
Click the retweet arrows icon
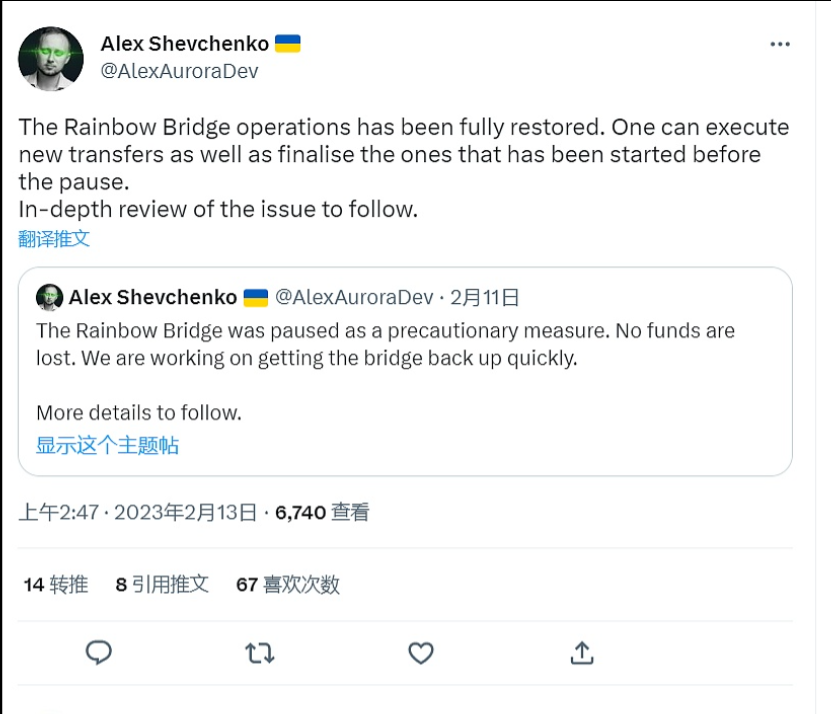260,653
